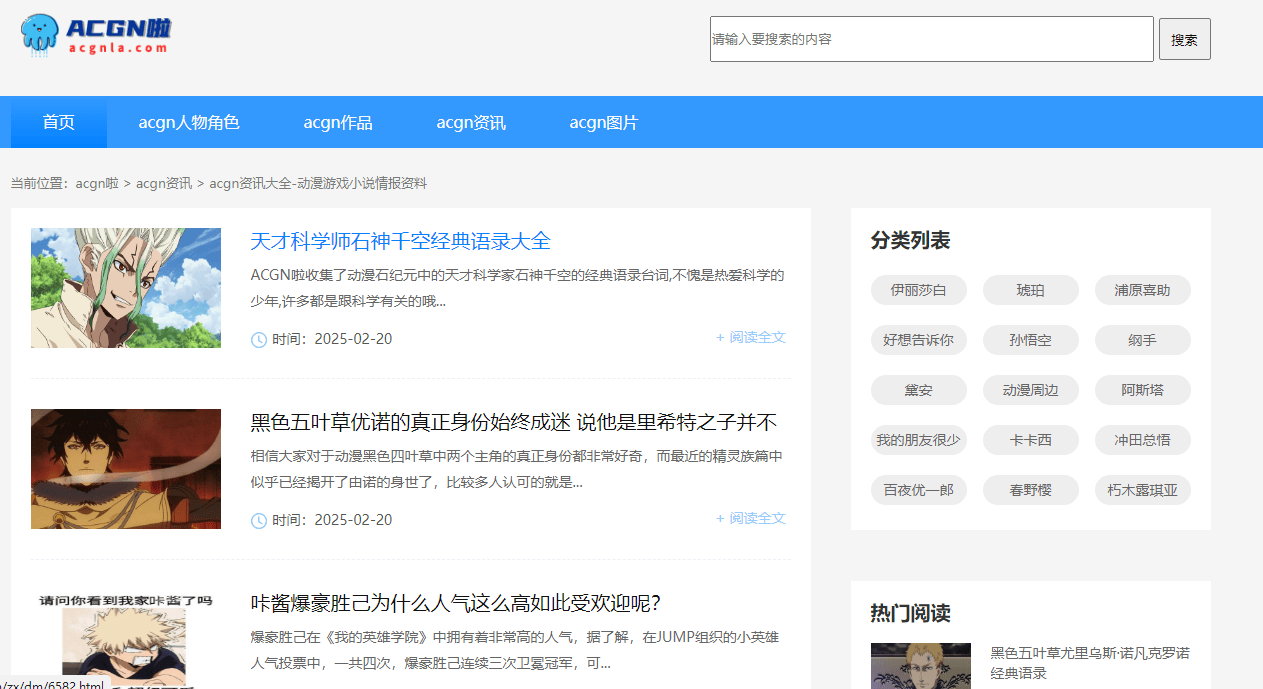Select the 纲手 category tag
Image resolution: width=1263 pixels, height=689 pixels.
1143,340
